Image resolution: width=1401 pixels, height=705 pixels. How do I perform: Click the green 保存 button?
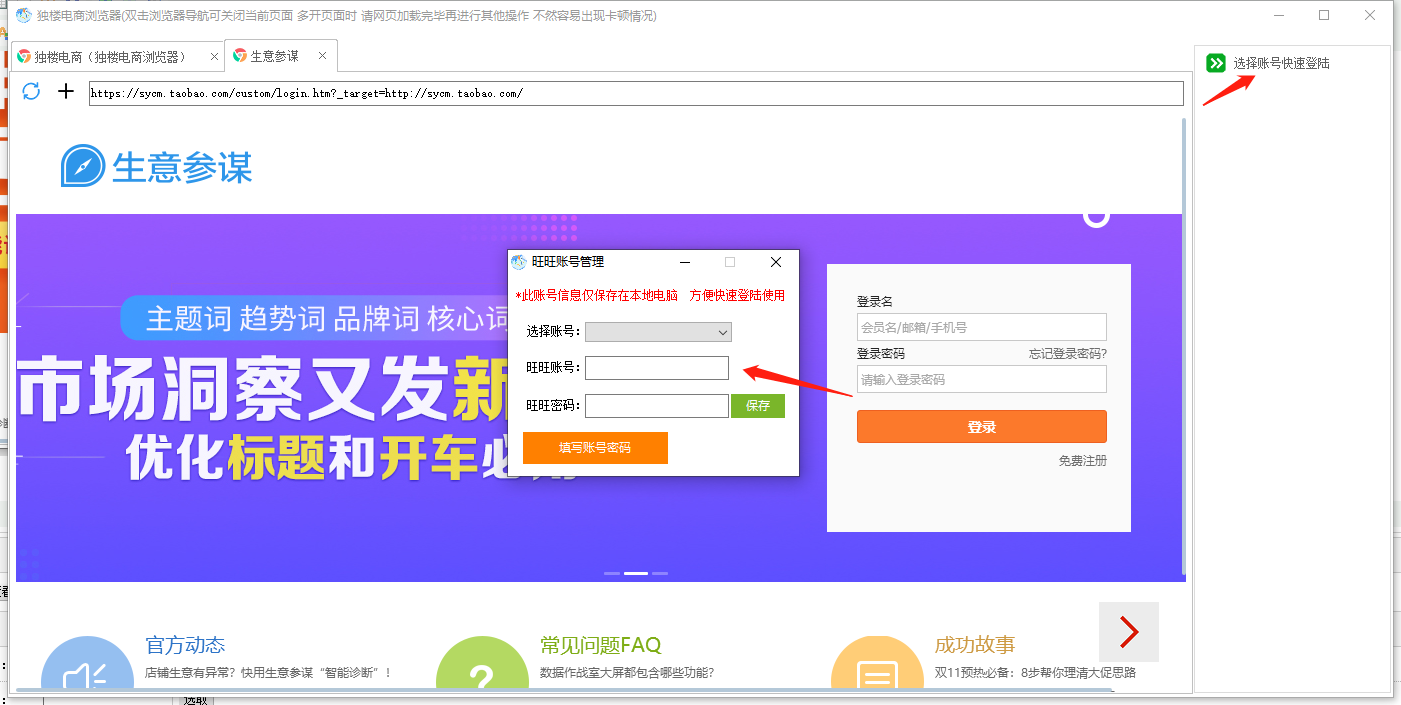[x=758, y=406]
